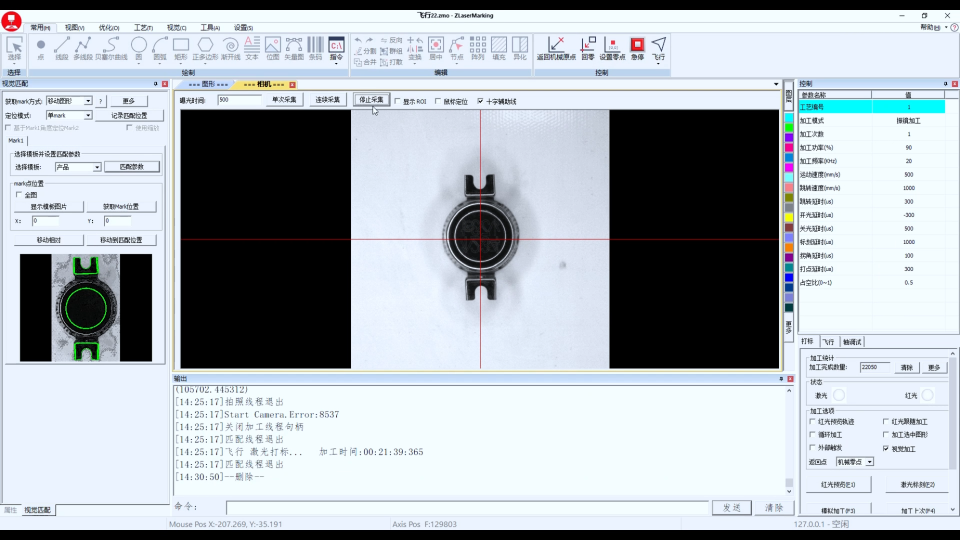Click the 位图 bitmap icon
Screen dimensions: 960x540
tap(273, 49)
